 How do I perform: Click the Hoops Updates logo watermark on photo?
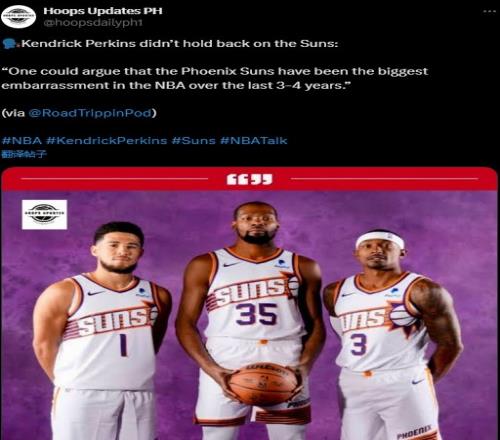click(x=44, y=214)
